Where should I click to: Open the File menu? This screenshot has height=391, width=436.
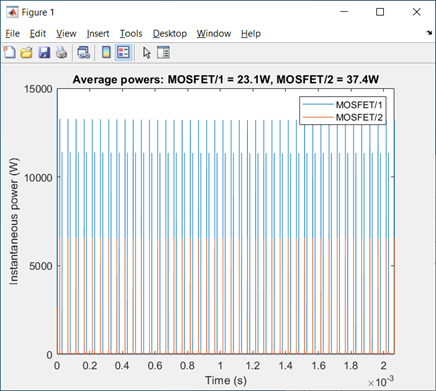click(x=13, y=33)
